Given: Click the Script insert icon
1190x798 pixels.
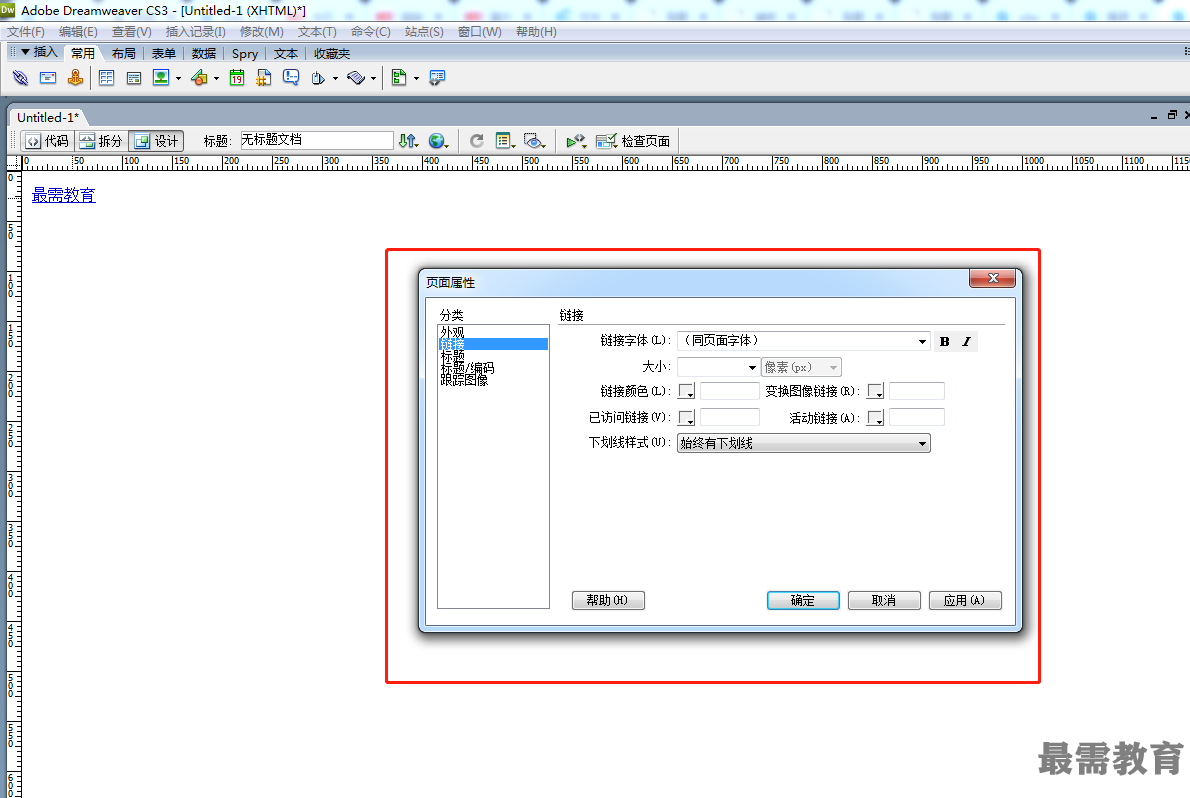Looking at the screenshot, I should point(356,77).
